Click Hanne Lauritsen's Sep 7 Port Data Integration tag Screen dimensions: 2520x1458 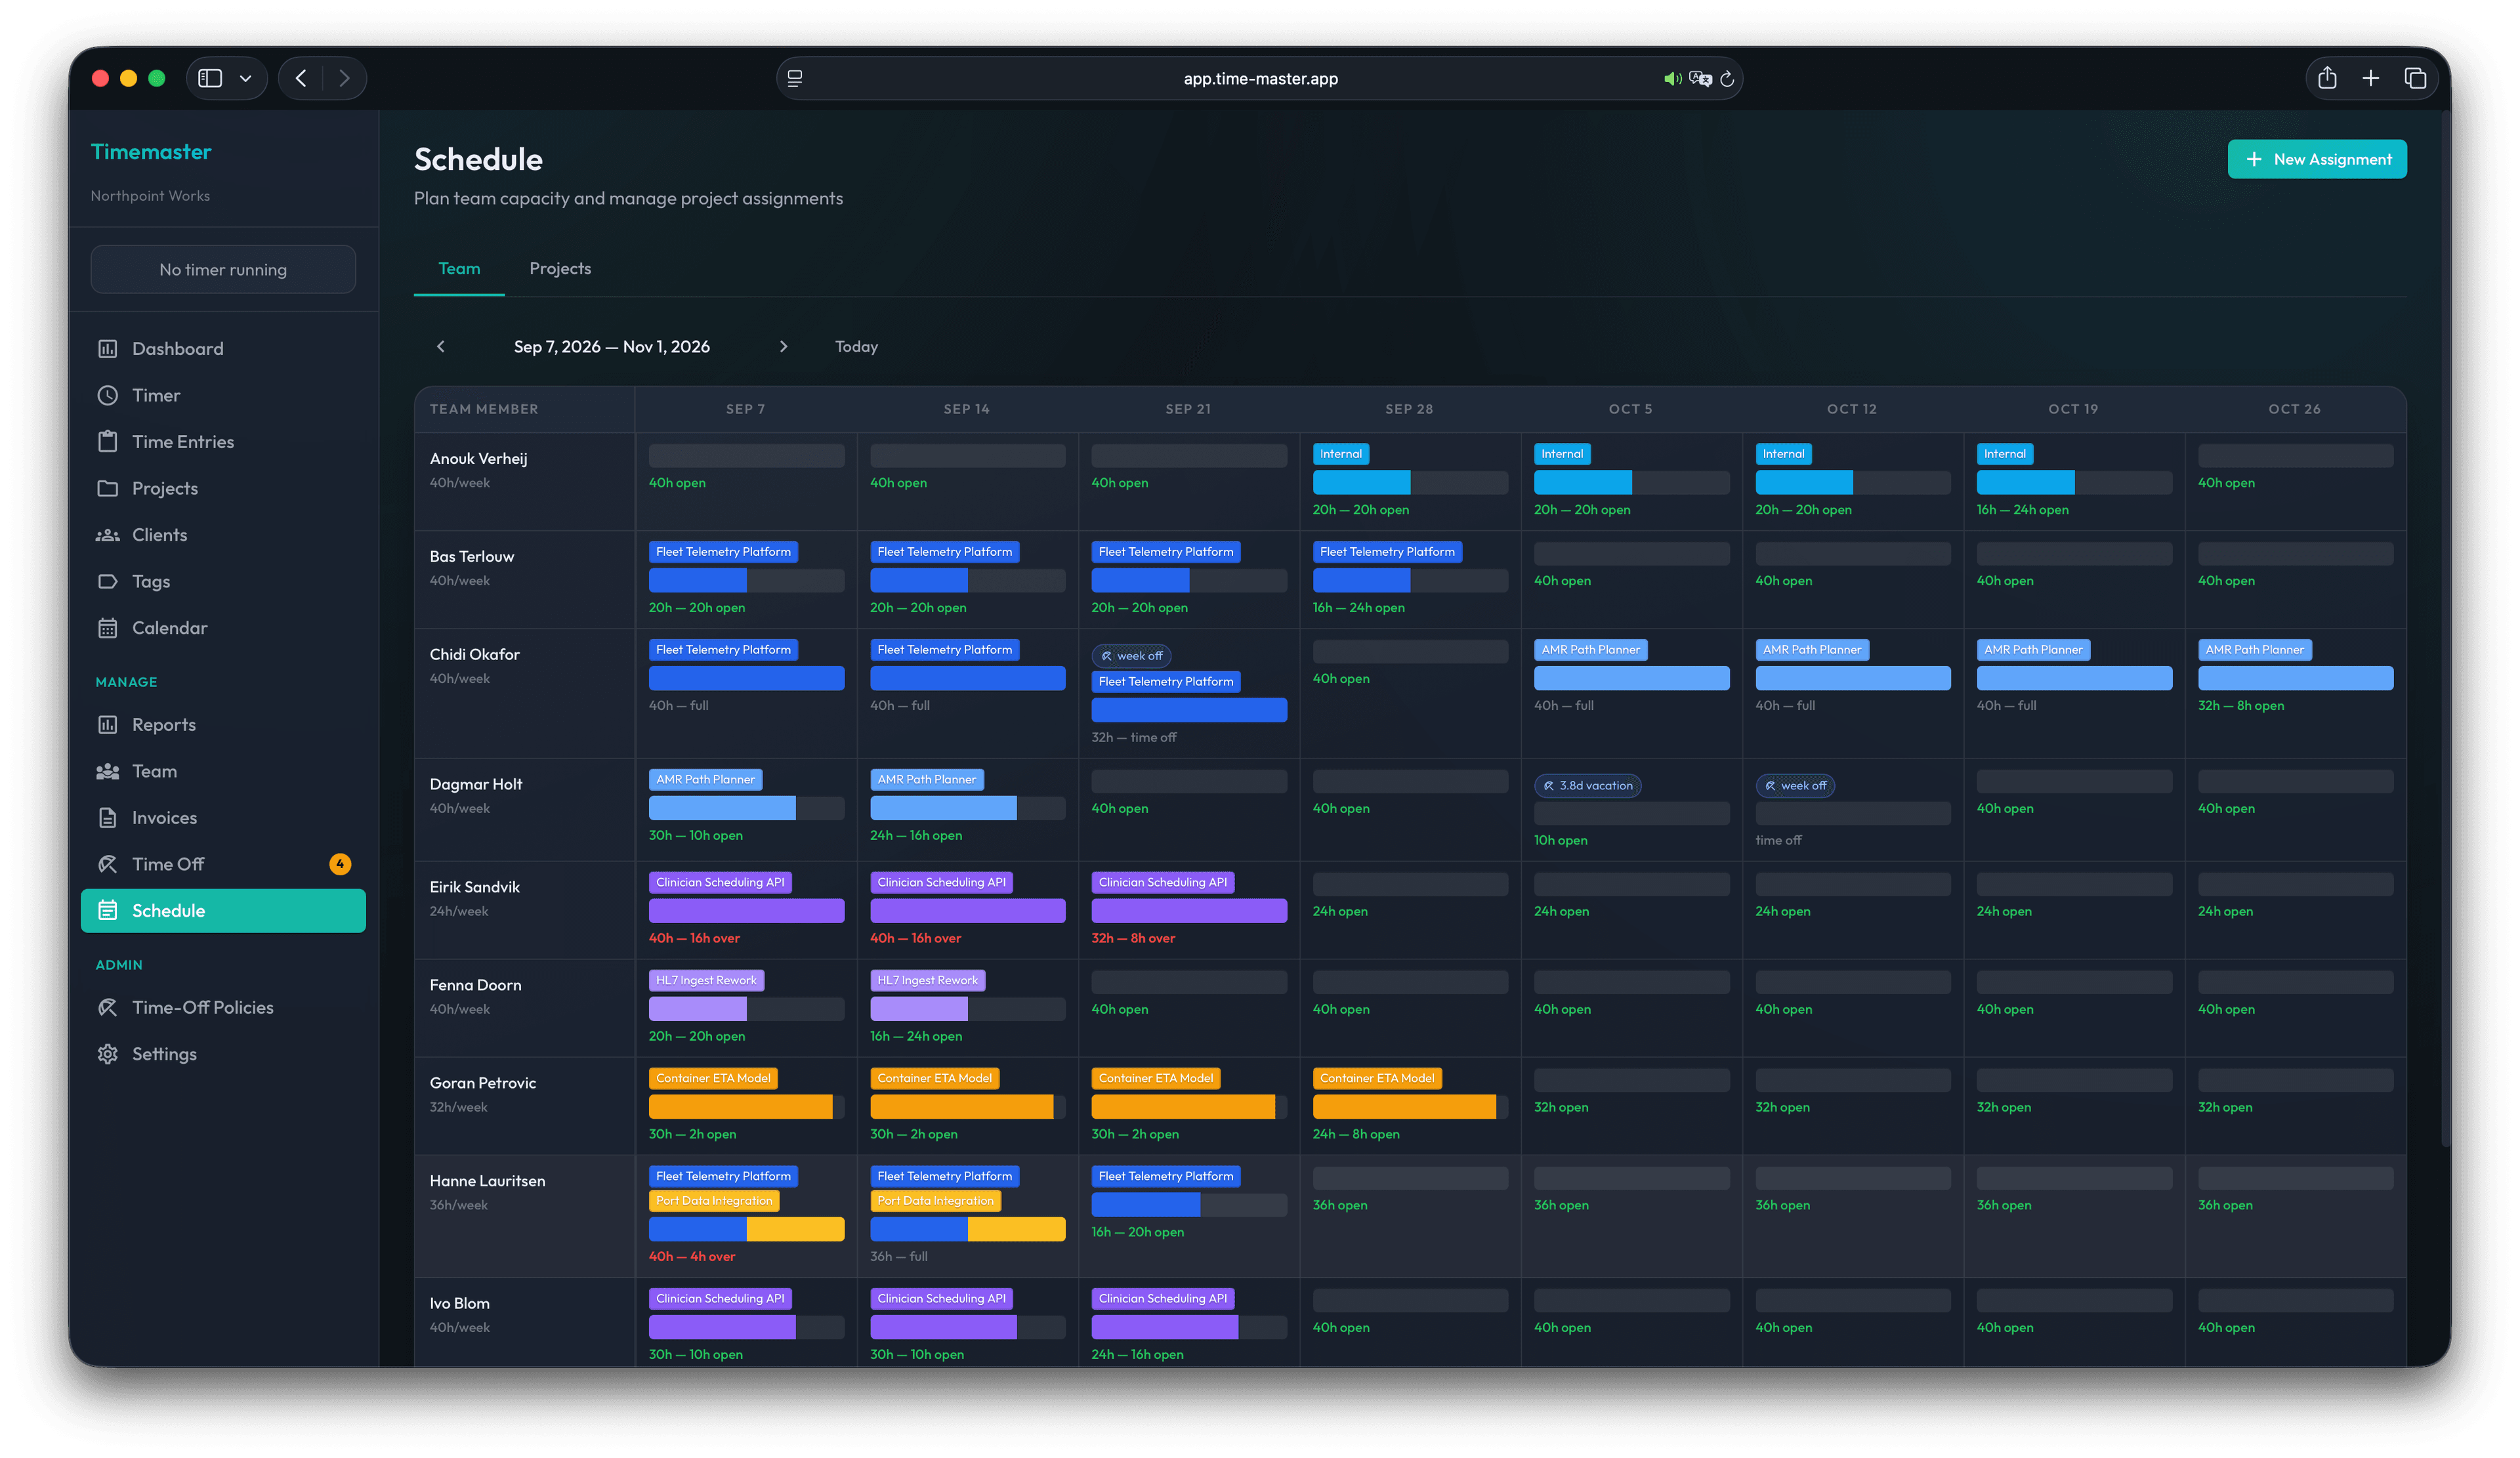click(x=714, y=1200)
